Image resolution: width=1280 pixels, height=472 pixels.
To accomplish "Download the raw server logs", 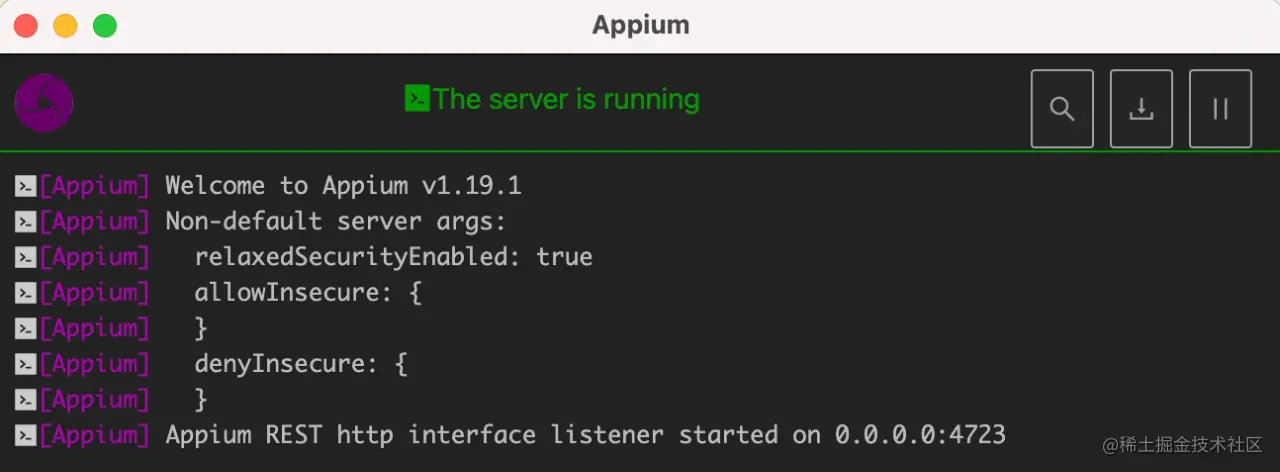I will (x=1141, y=109).
